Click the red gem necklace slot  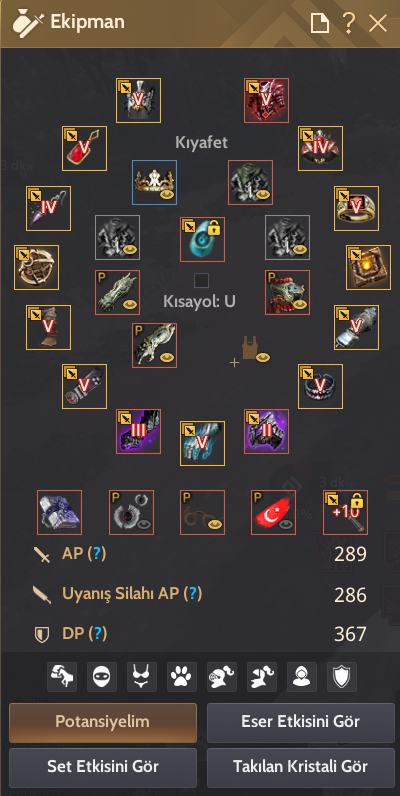coord(84,148)
